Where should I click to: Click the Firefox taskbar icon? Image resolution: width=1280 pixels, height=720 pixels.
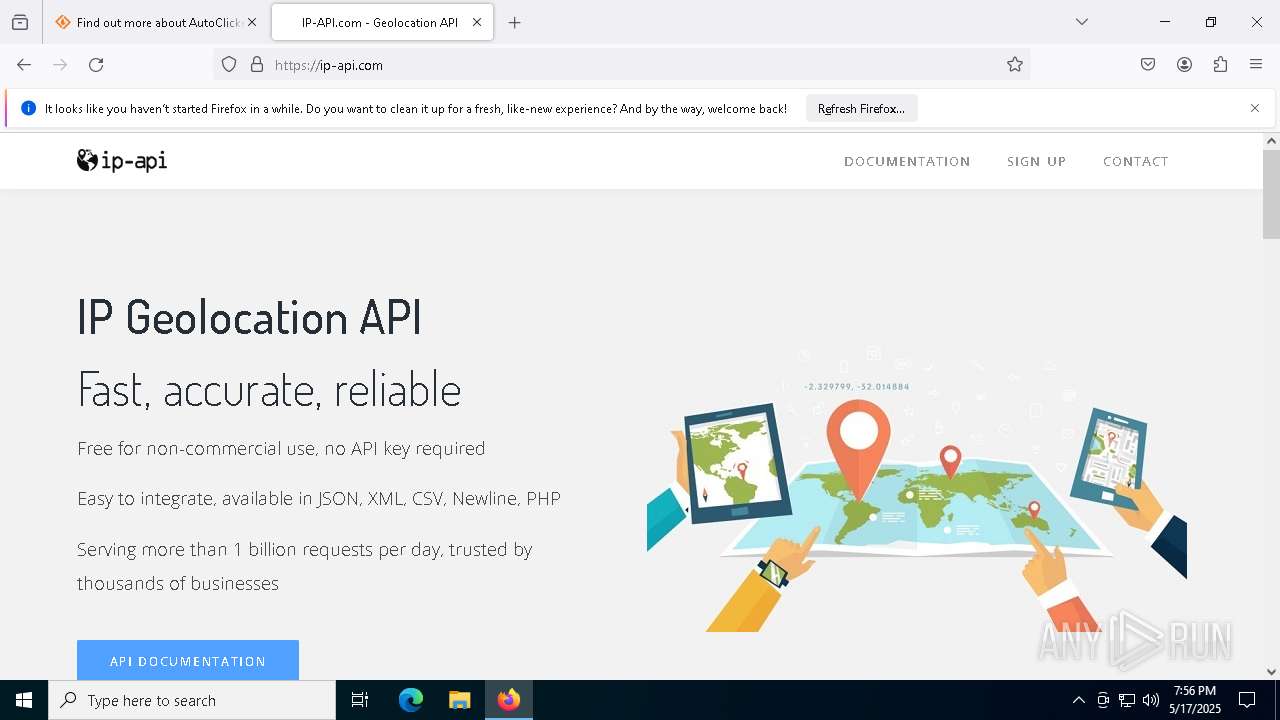point(509,700)
